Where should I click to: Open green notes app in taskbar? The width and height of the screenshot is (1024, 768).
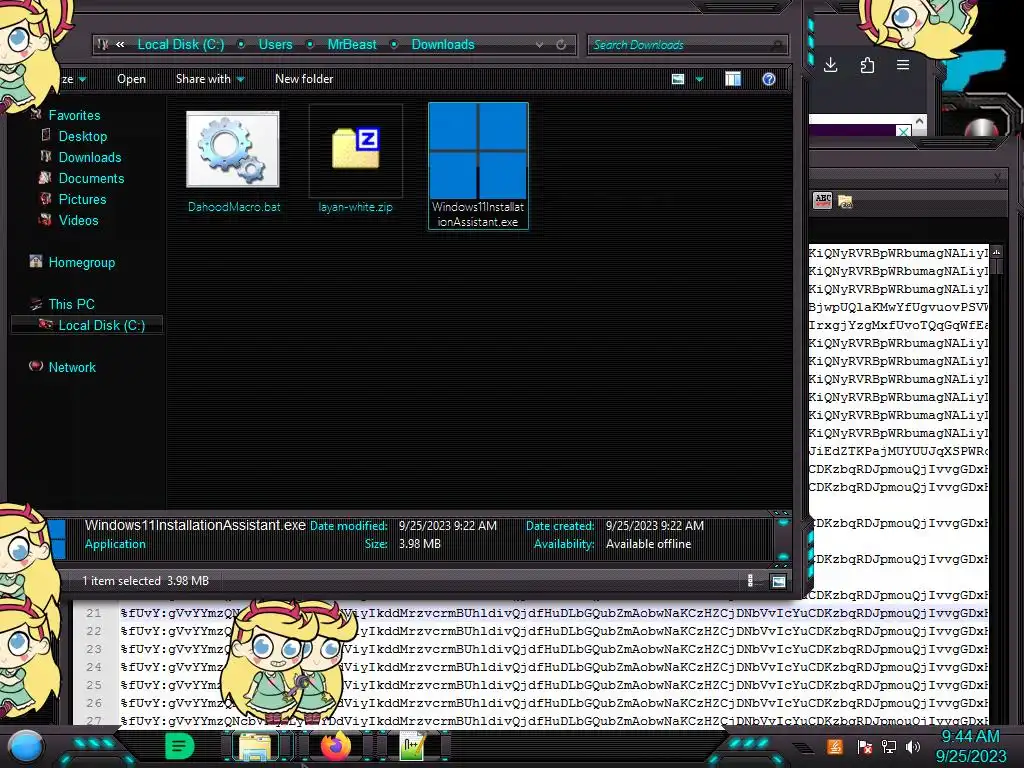(179, 746)
